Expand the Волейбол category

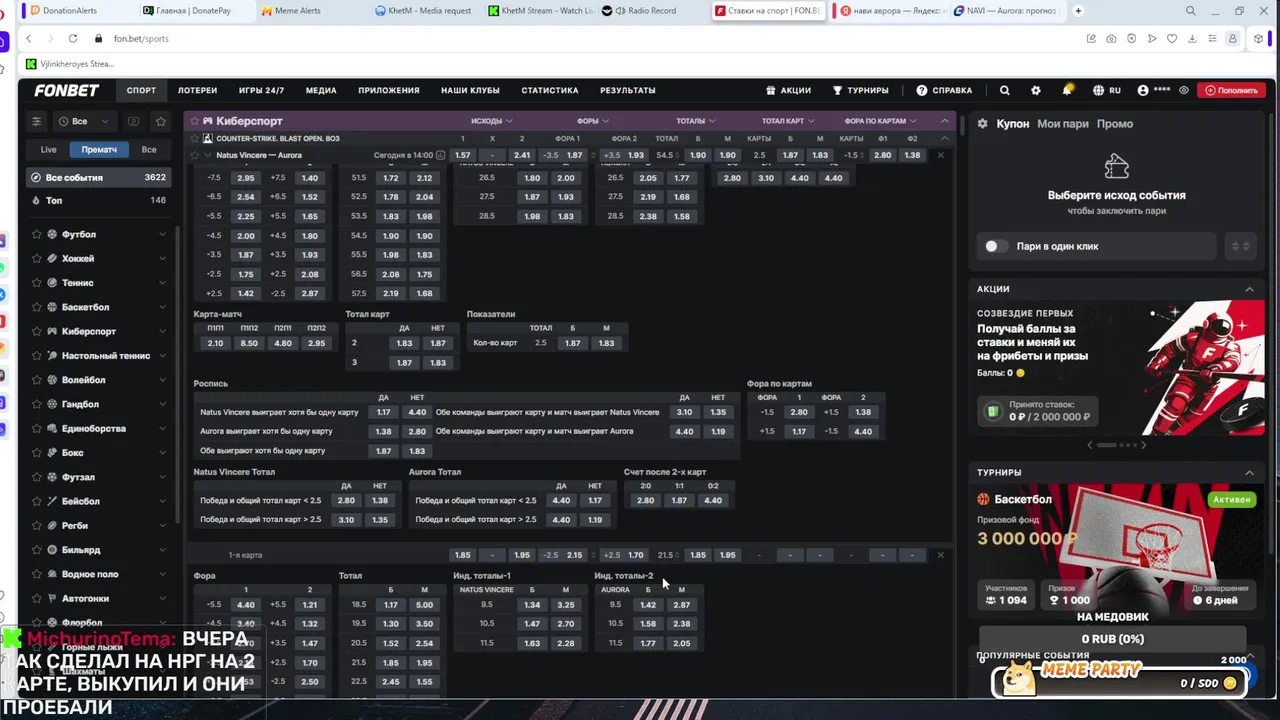162,380
